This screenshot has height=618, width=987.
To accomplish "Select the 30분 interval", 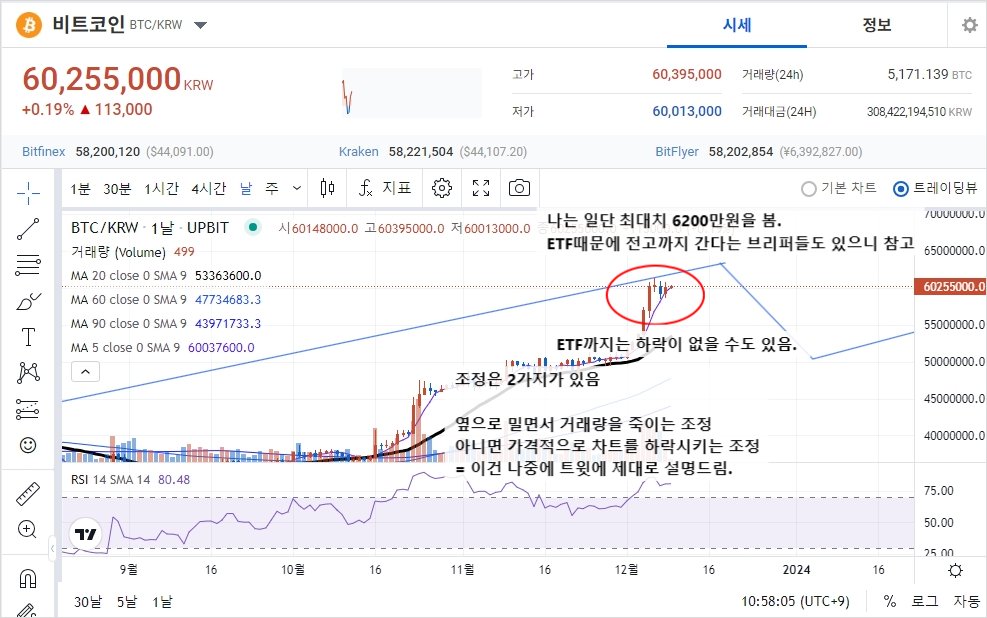I will 117,188.
